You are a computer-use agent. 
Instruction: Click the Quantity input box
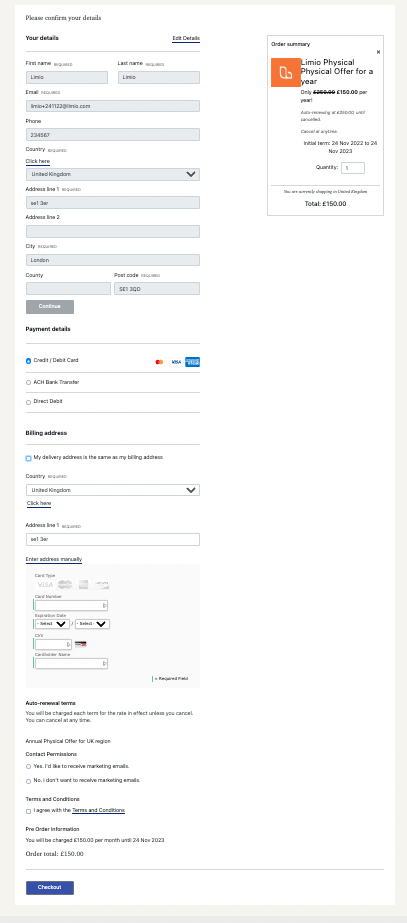coord(353,168)
